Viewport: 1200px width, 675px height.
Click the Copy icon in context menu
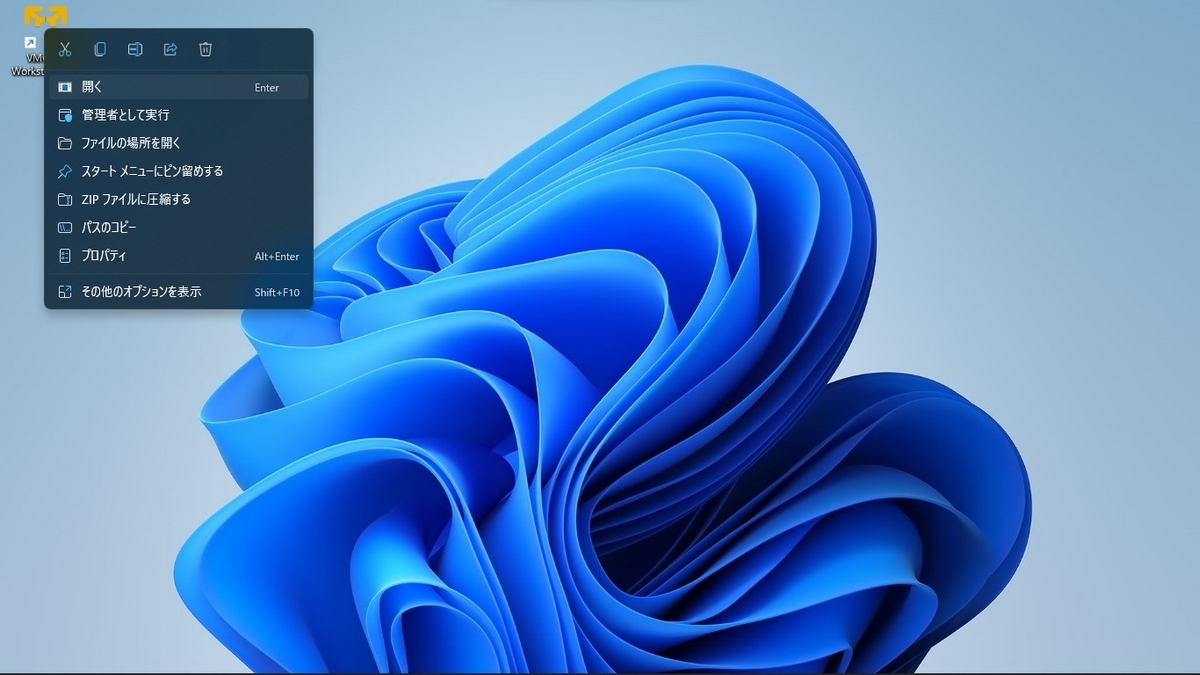click(100, 49)
